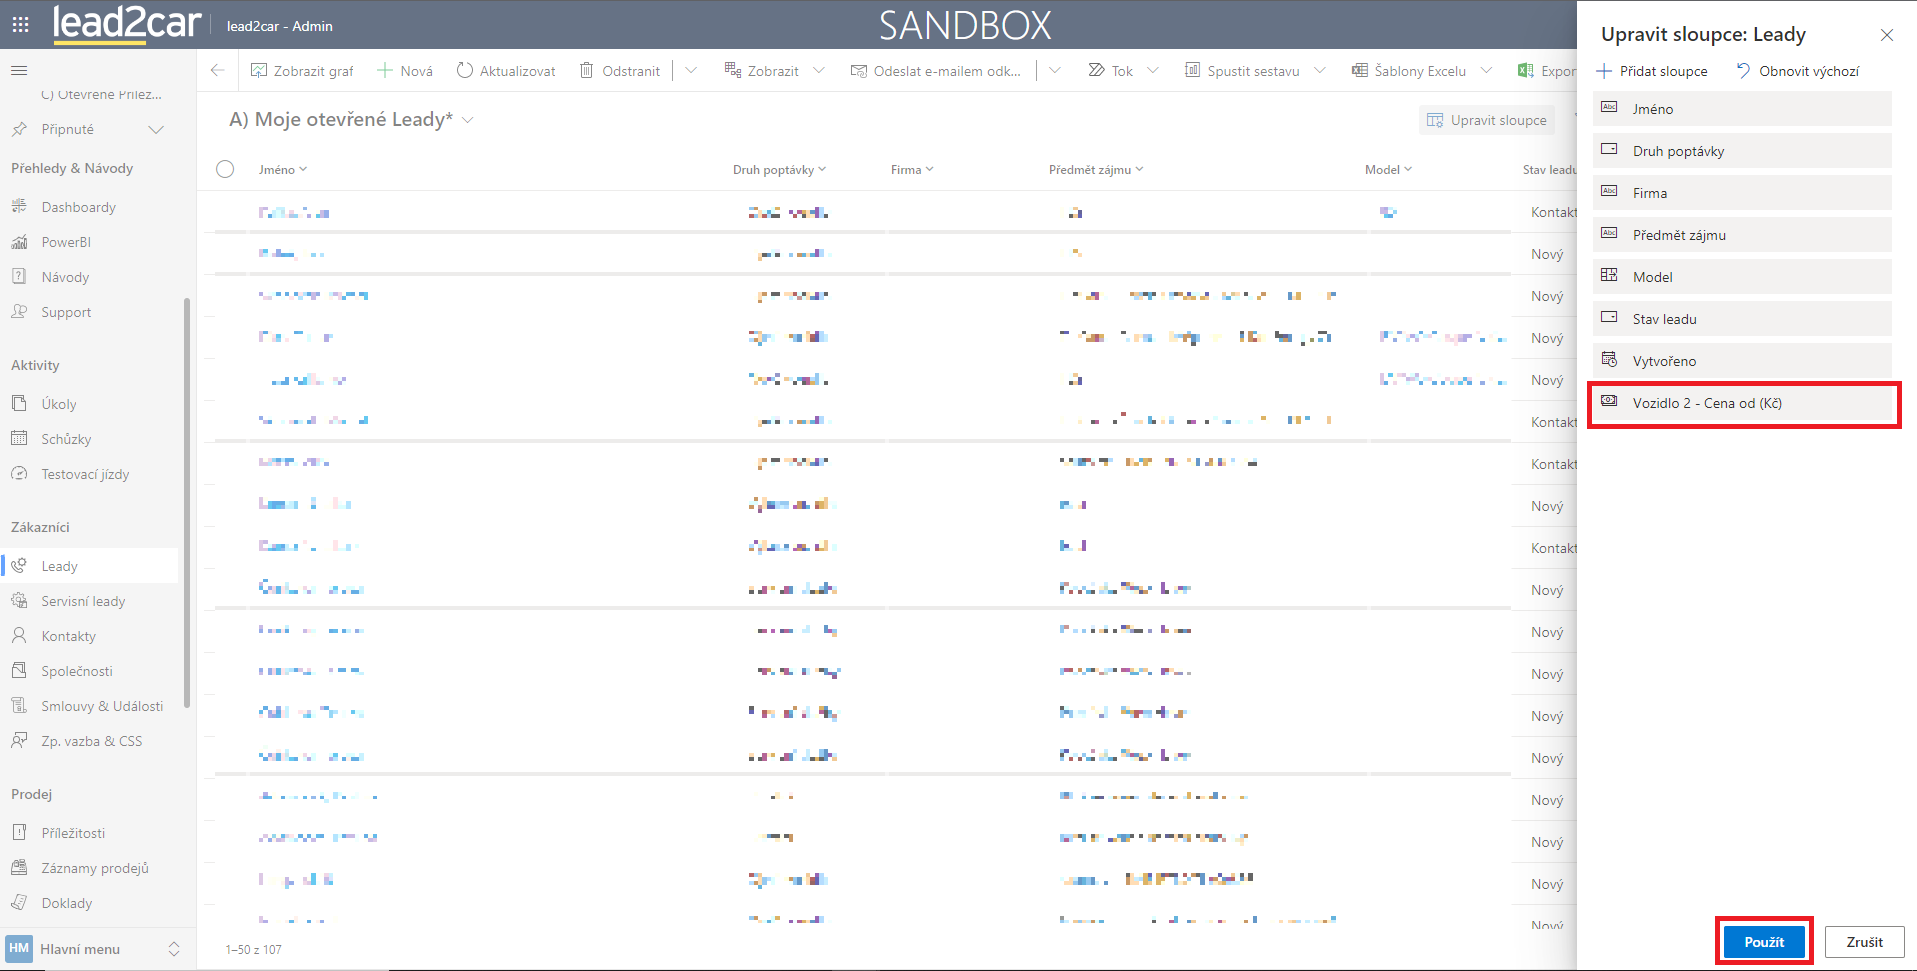Open Druh poptávky column sort menu
Screen dimensions: 1917x971
point(779,170)
